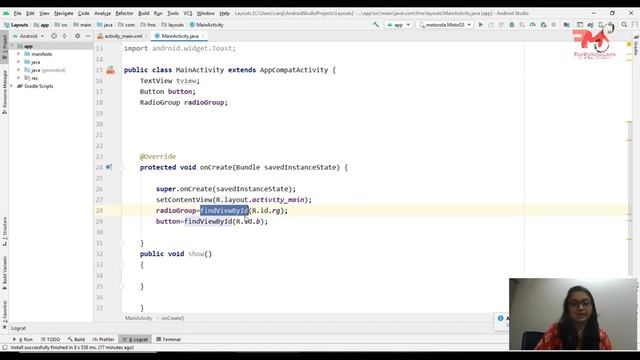Open the Profiler tool window
Screen dimensions: 640x360
pyautogui.click(x=103, y=339)
